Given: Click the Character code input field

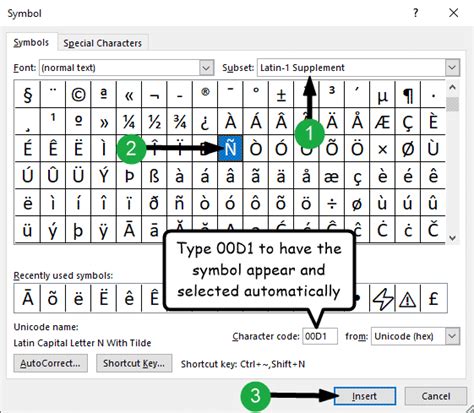Looking at the screenshot, I should 320,336.
